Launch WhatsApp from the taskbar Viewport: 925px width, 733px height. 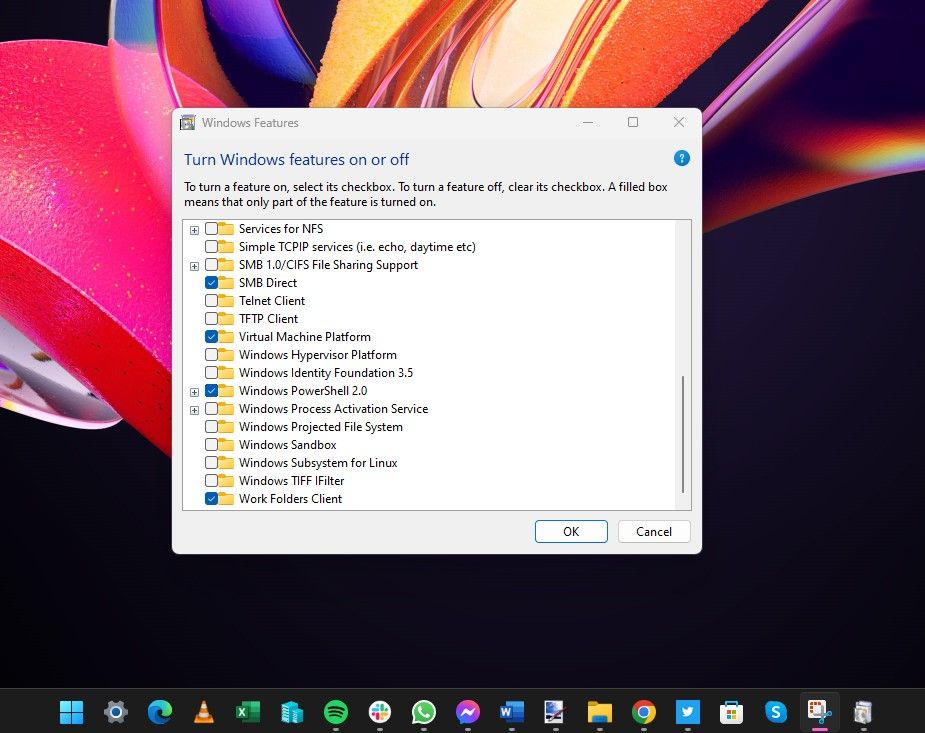tap(423, 712)
